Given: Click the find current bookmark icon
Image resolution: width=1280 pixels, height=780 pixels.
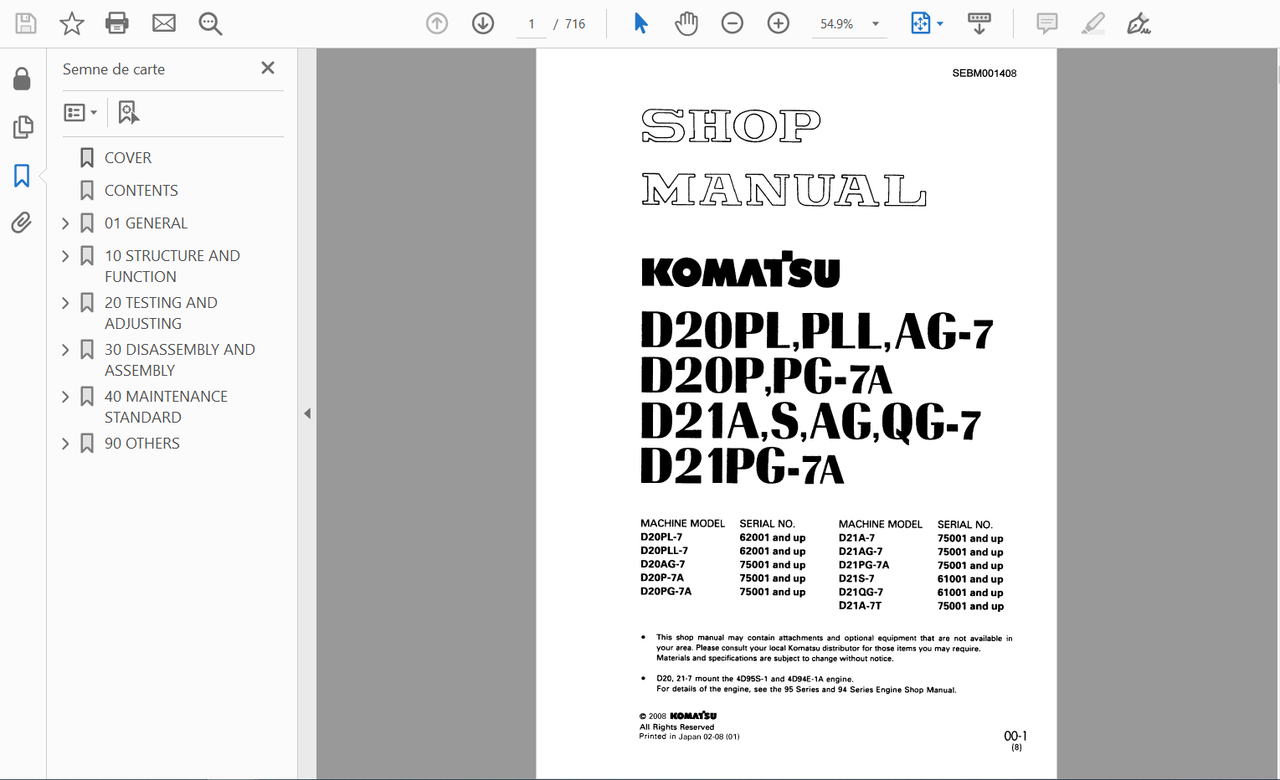Looking at the screenshot, I should click(128, 113).
